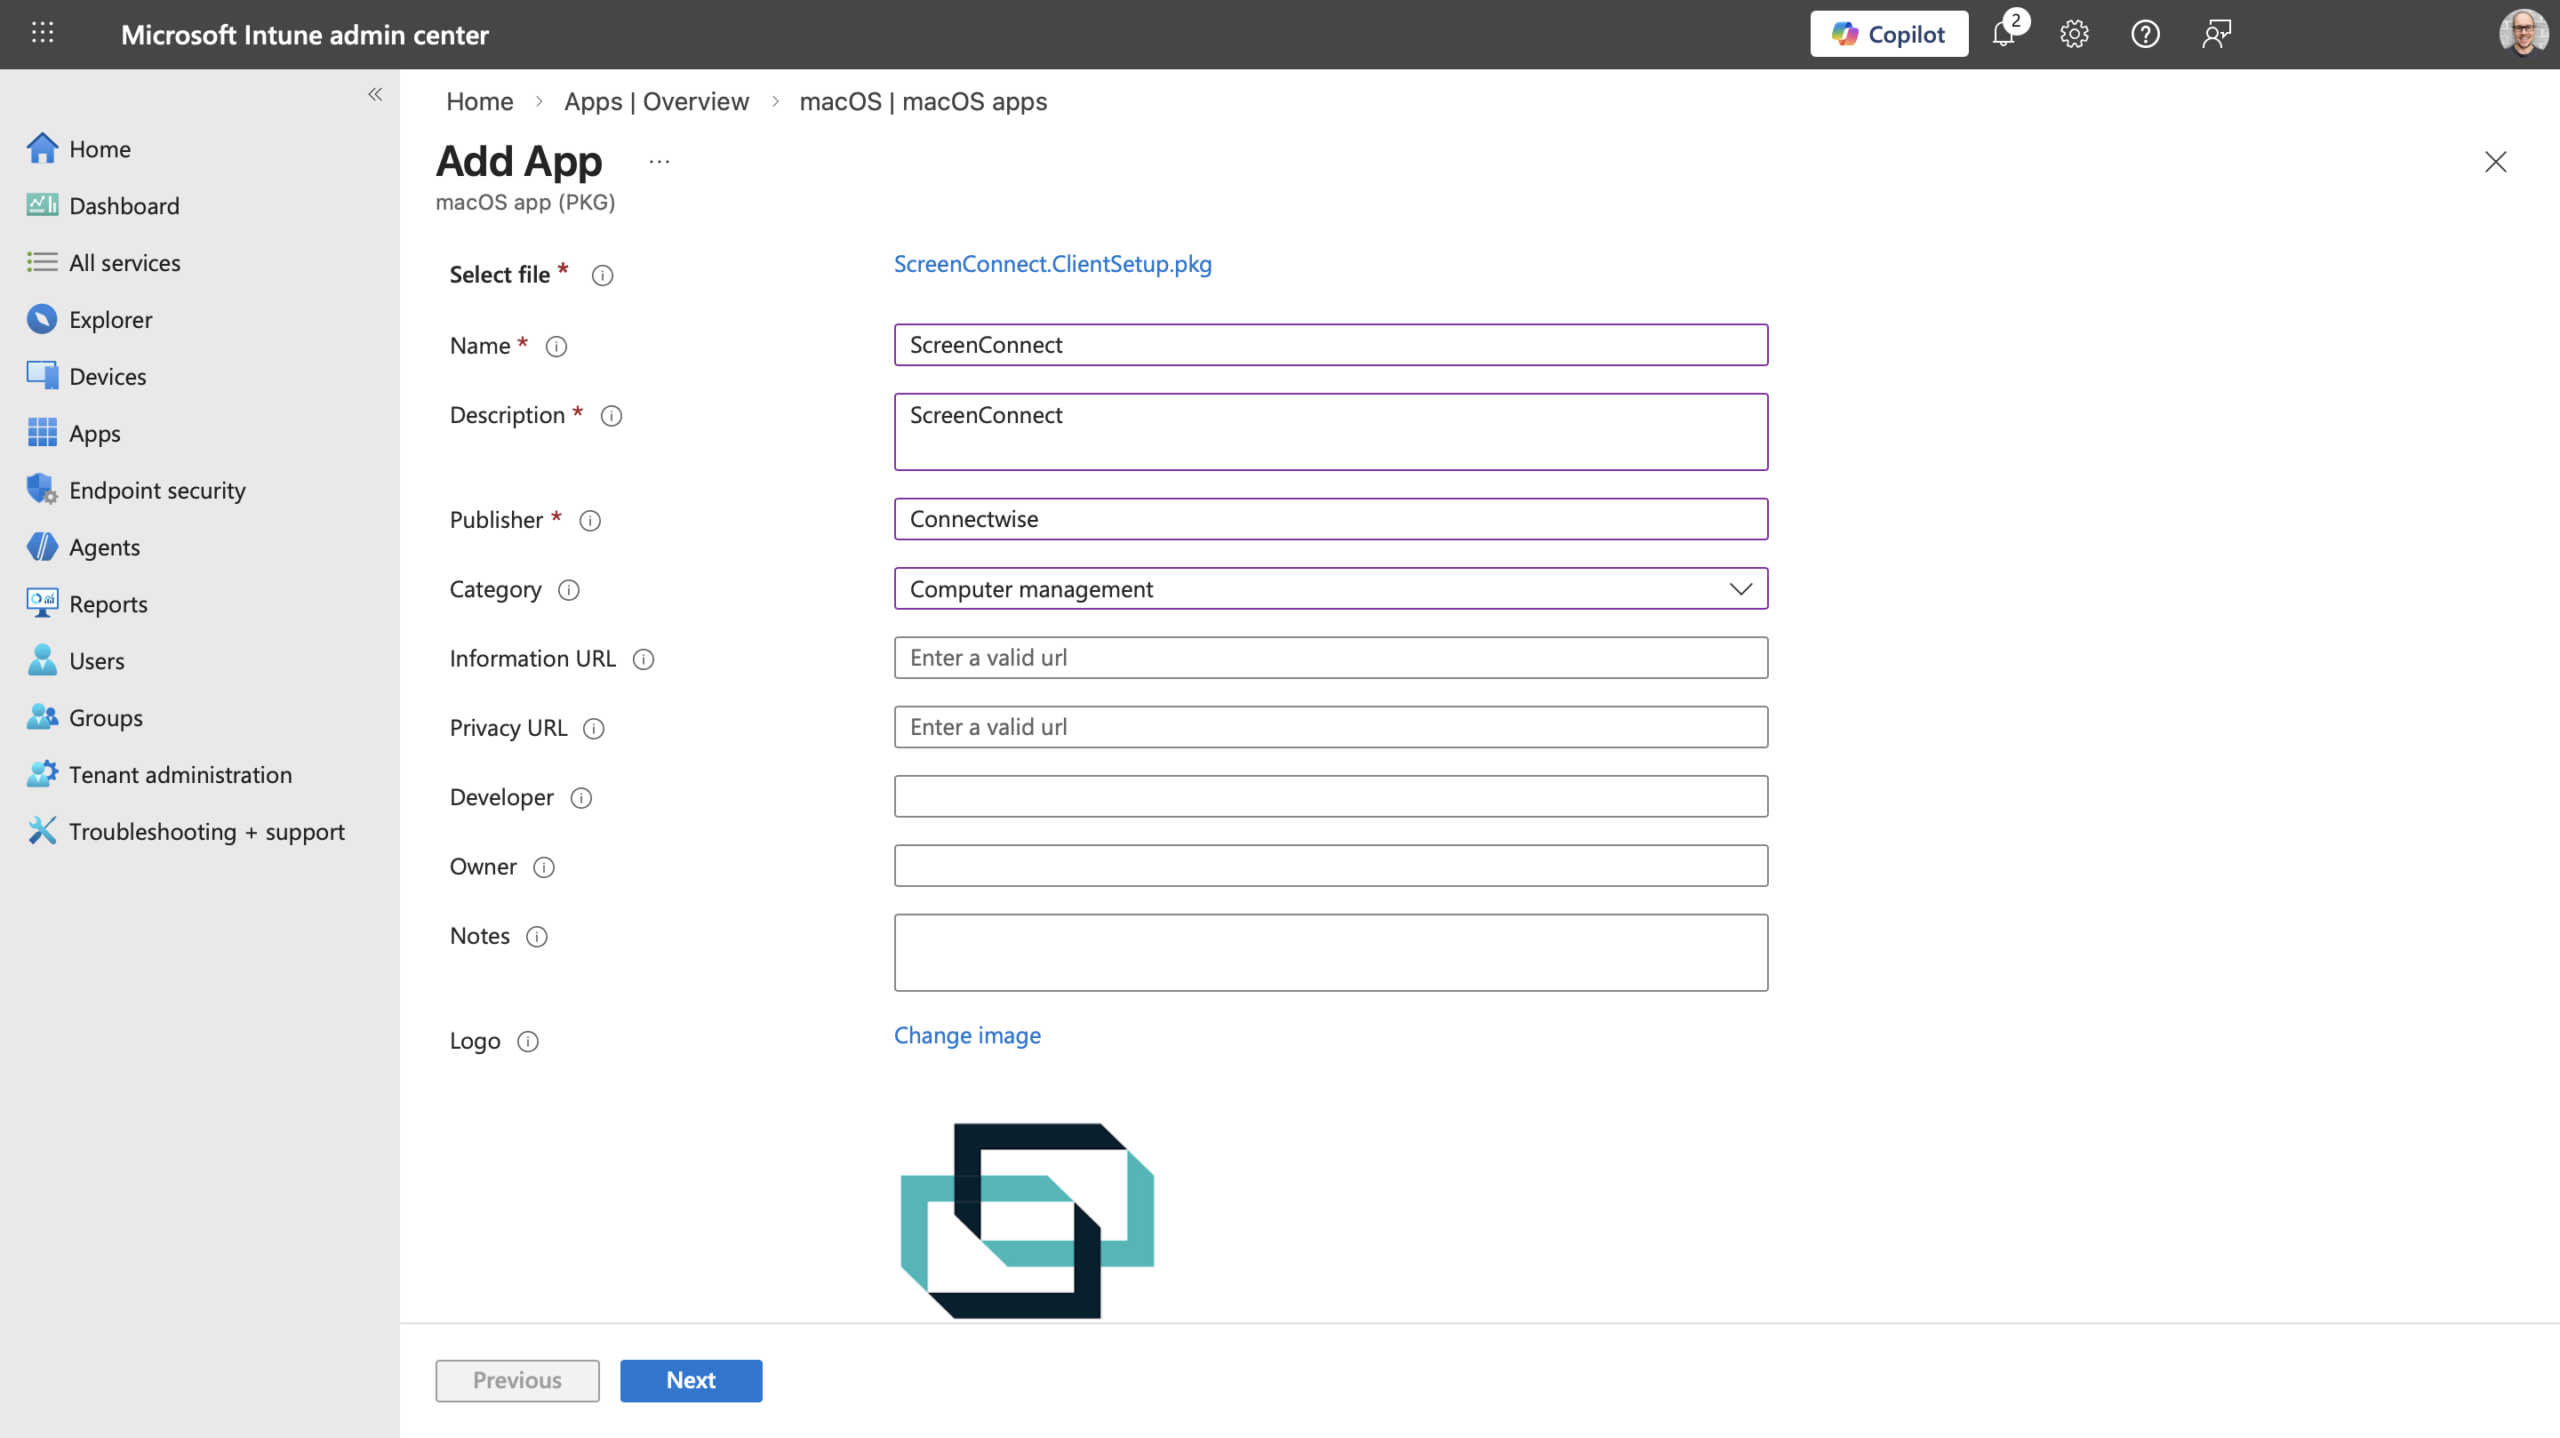2560x1438 pixels.
Task: Navigate to Devices in sidebar
Action: tap(107, 376)
